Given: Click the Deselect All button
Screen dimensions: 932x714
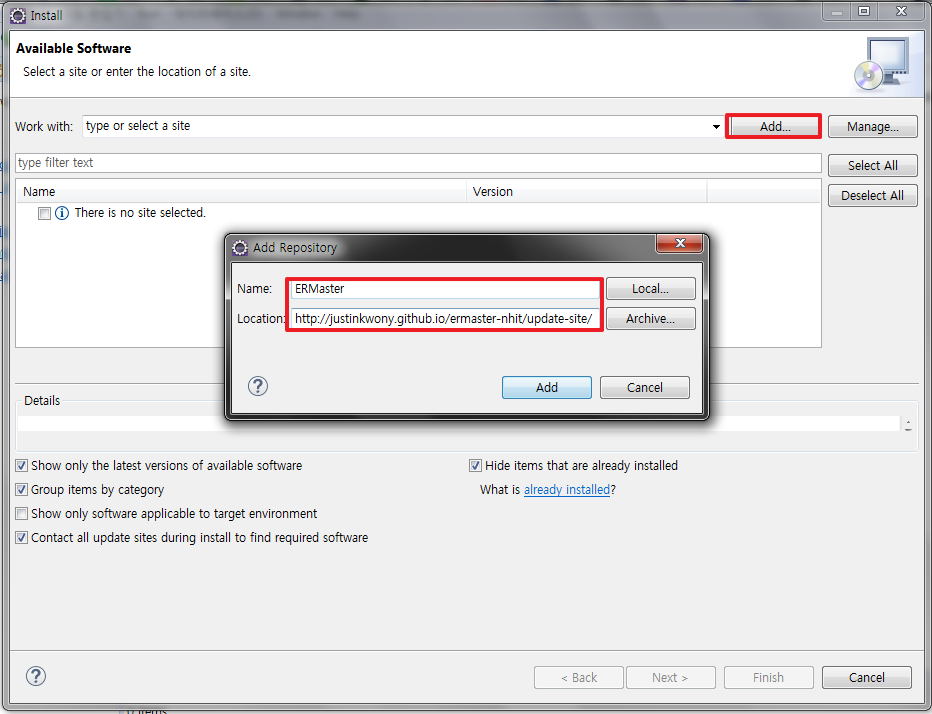Looking at the screenshot, I should tap(872, 196).
